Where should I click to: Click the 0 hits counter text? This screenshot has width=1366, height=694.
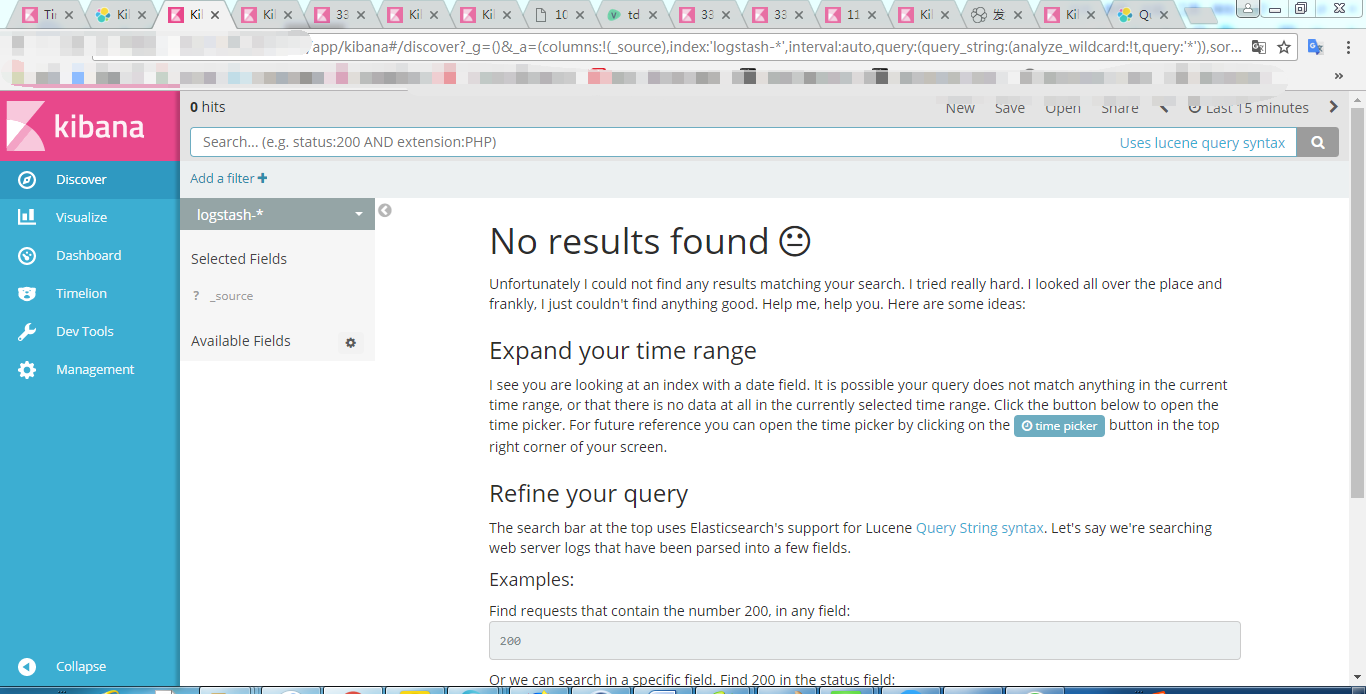point(208,107)
